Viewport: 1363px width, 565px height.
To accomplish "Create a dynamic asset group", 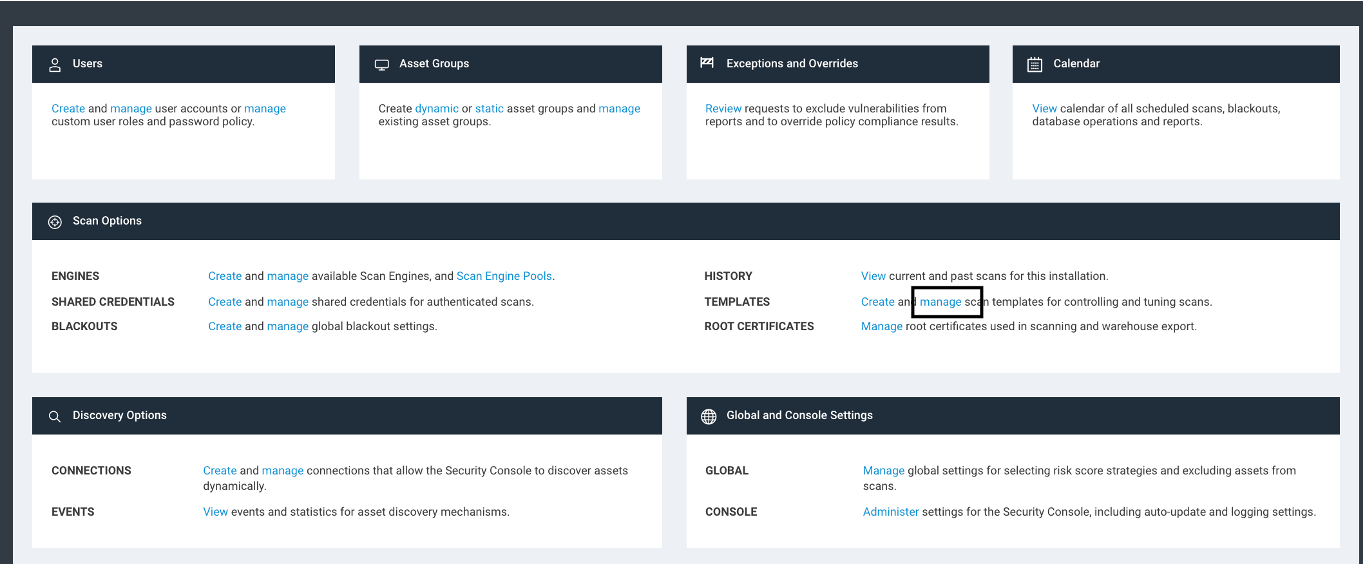I will (437, 109).
